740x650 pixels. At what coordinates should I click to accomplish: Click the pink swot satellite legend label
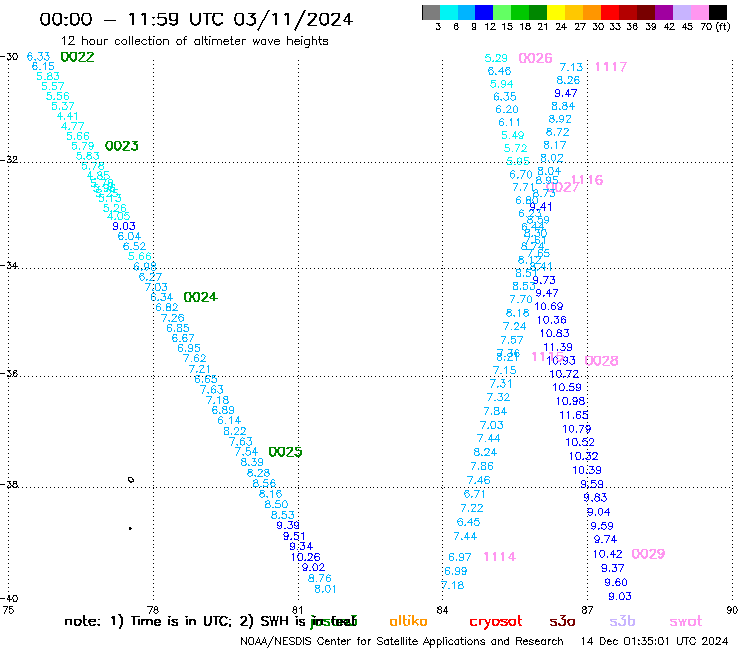(x=686, y=622)
